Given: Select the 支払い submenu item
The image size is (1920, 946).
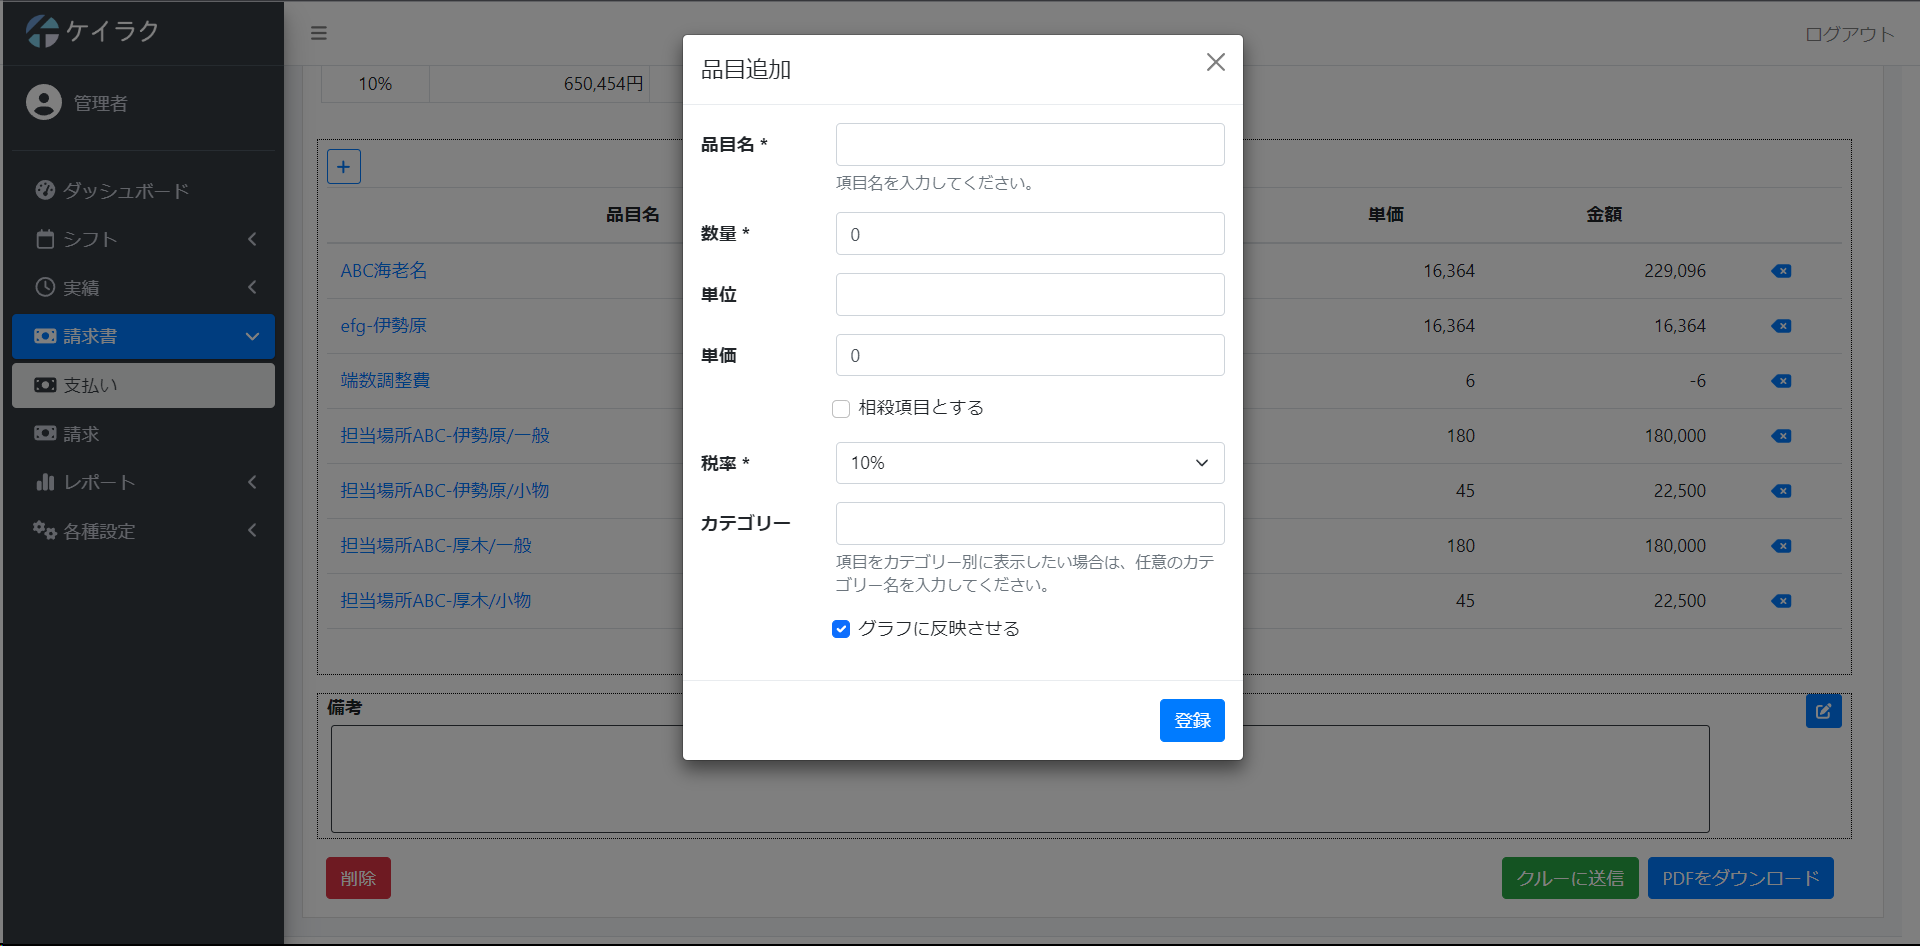Looking at the screenshot, I should [143, 385].
